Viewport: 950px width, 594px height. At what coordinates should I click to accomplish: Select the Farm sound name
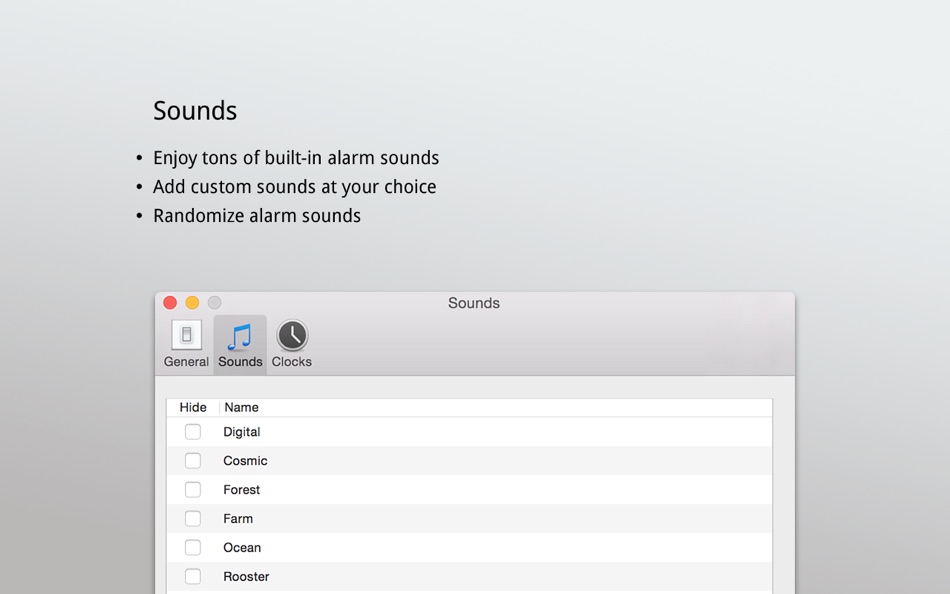(238, 519)
